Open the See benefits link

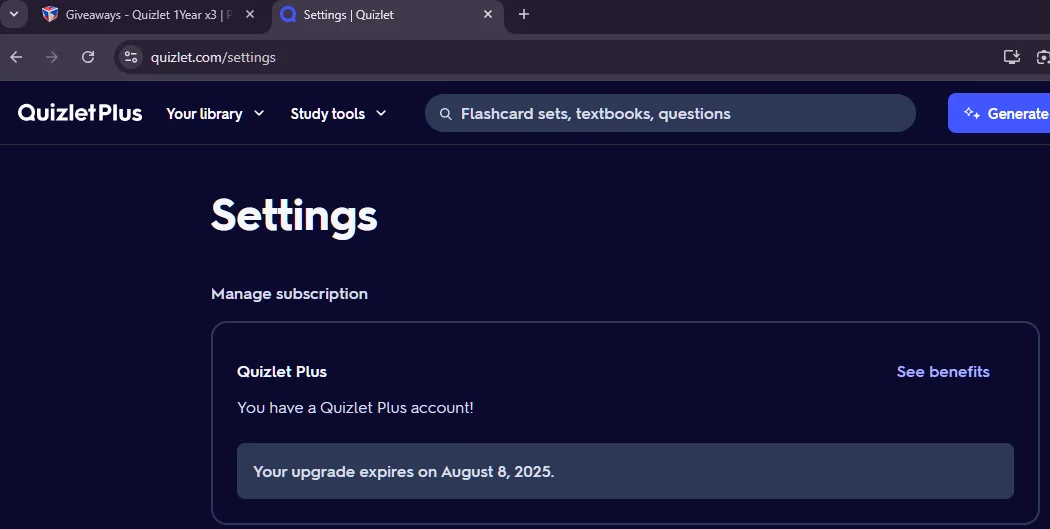pos(943,372)
